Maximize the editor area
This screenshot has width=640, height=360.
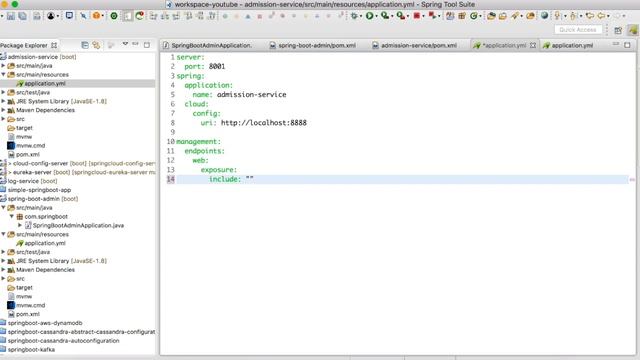pyautogui.click(x=627, y=45)
